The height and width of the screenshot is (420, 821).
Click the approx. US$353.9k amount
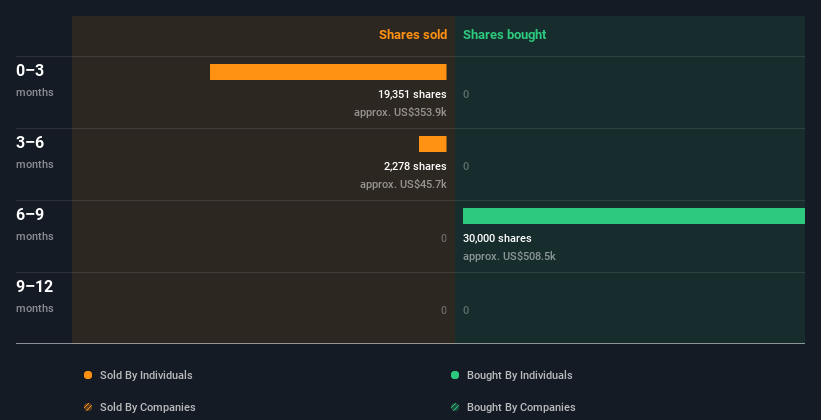[x=400, y=112]
